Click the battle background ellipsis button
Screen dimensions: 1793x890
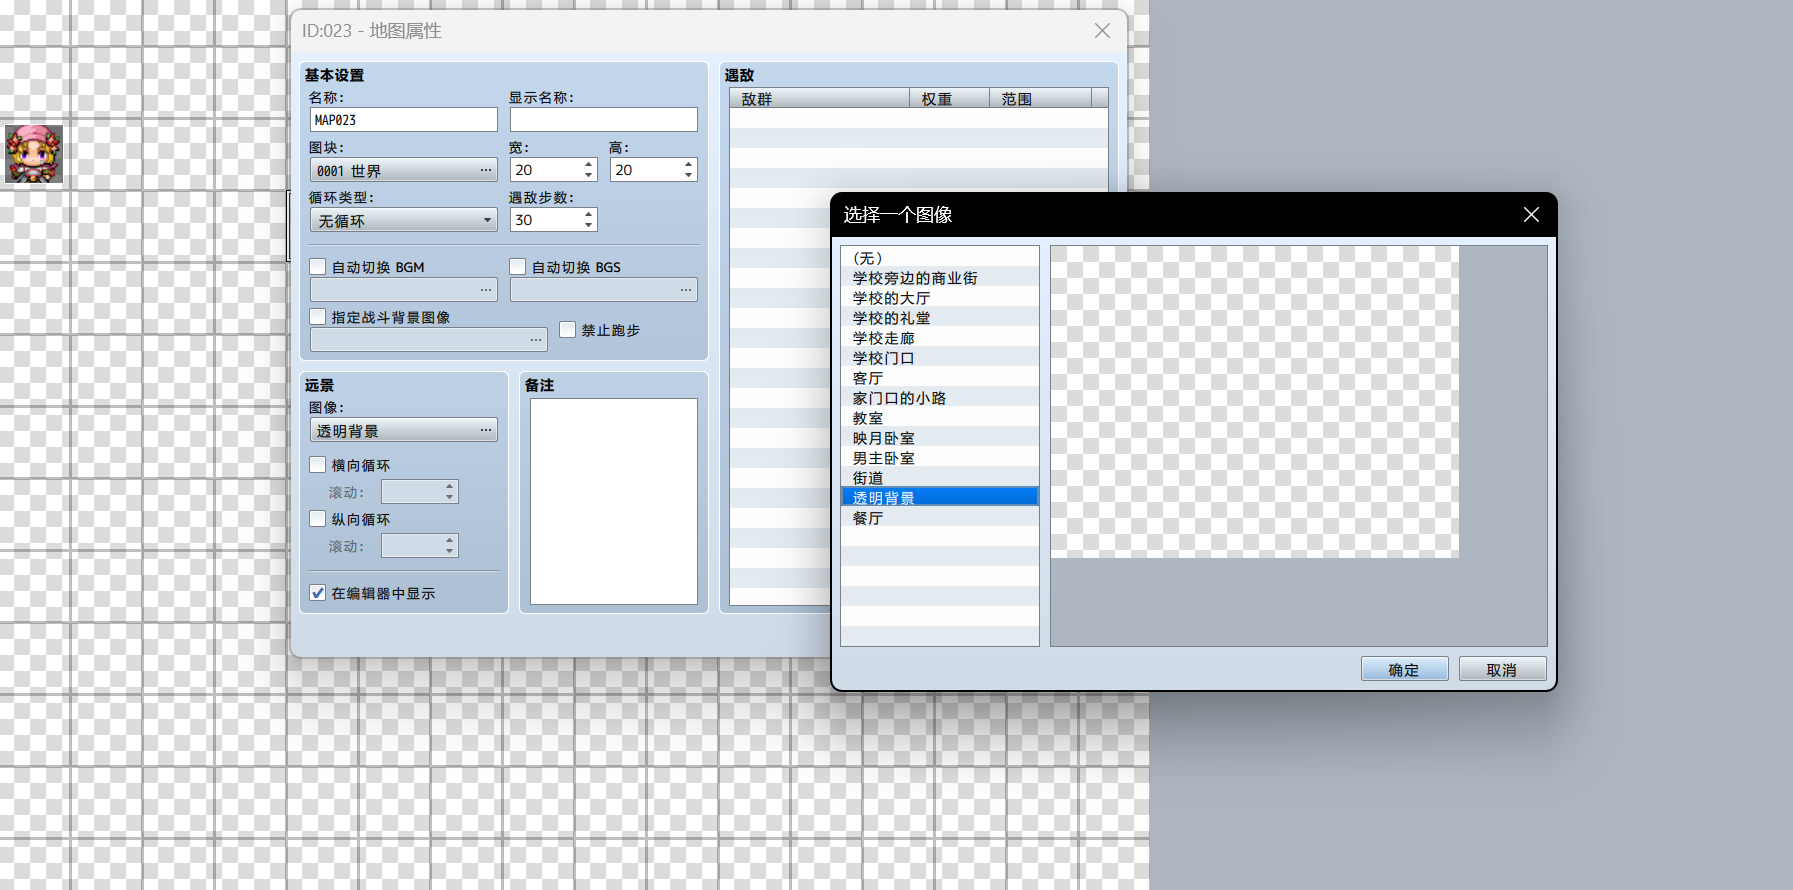pyautogui.click(x=536, y=340)
